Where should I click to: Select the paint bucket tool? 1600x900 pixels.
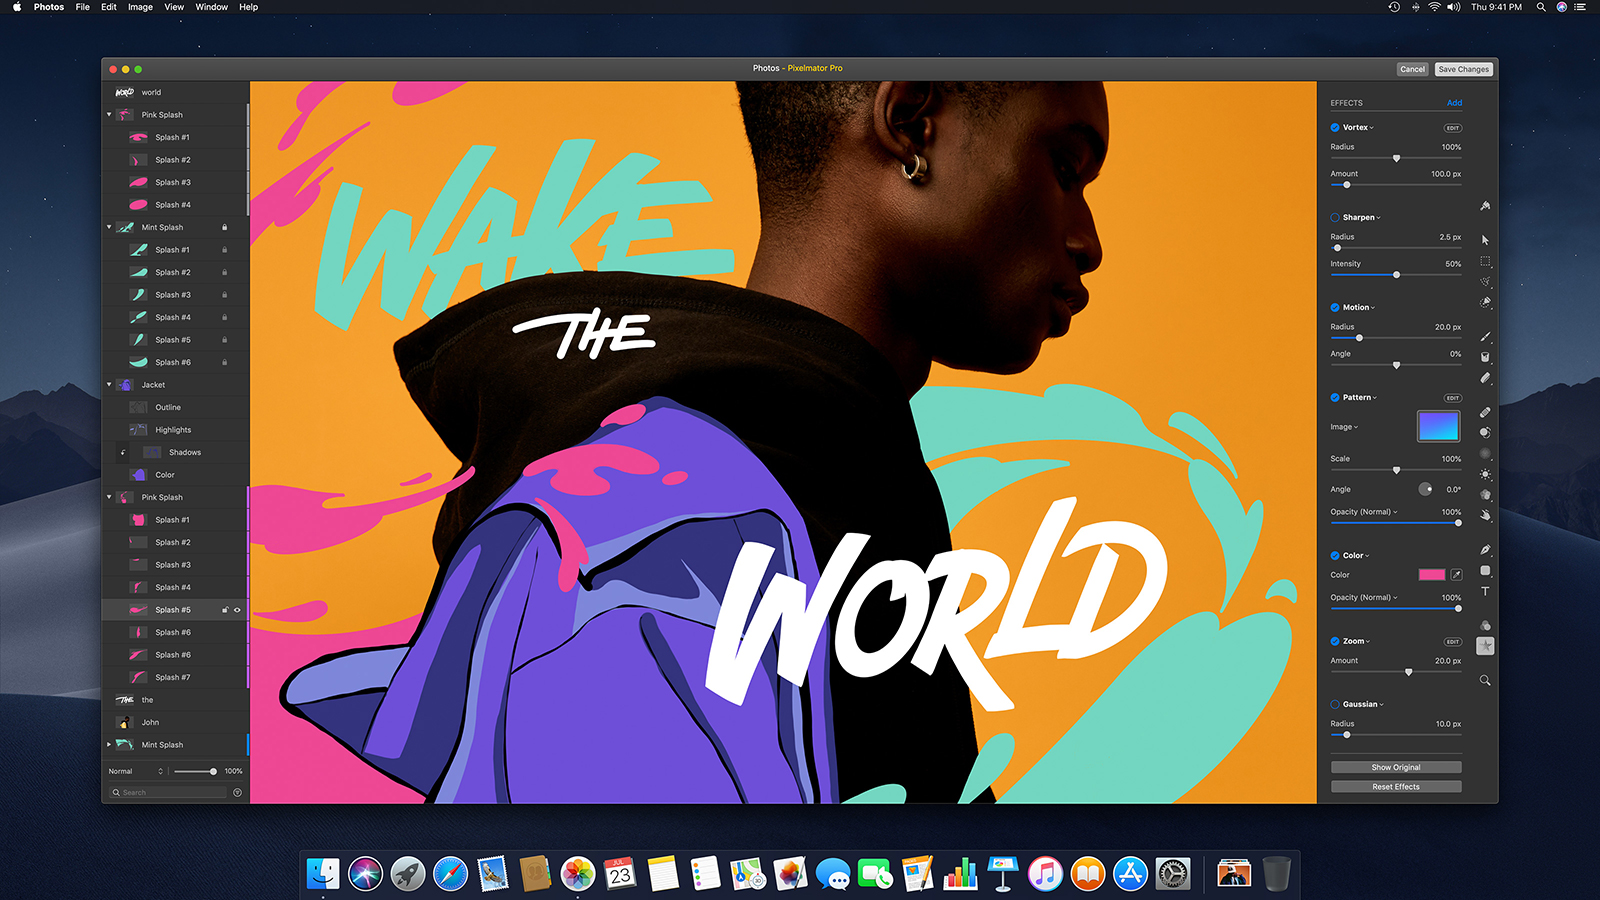1486,357
